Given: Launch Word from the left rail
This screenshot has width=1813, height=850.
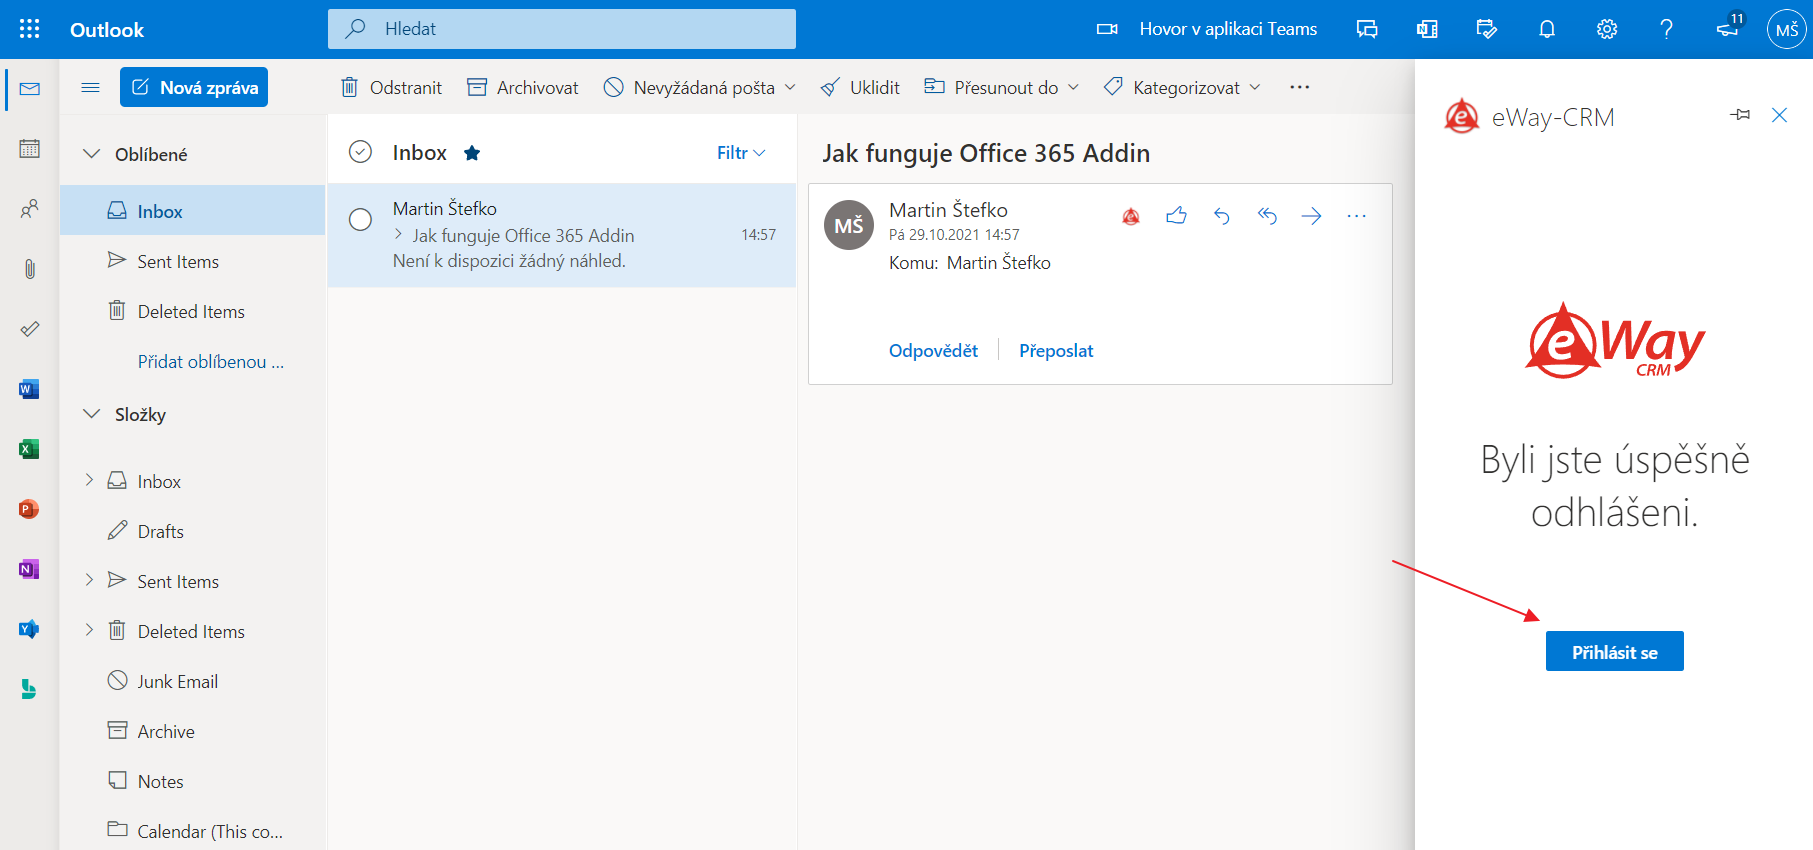Looking at the screenshot, I should (x=29, y=389).
